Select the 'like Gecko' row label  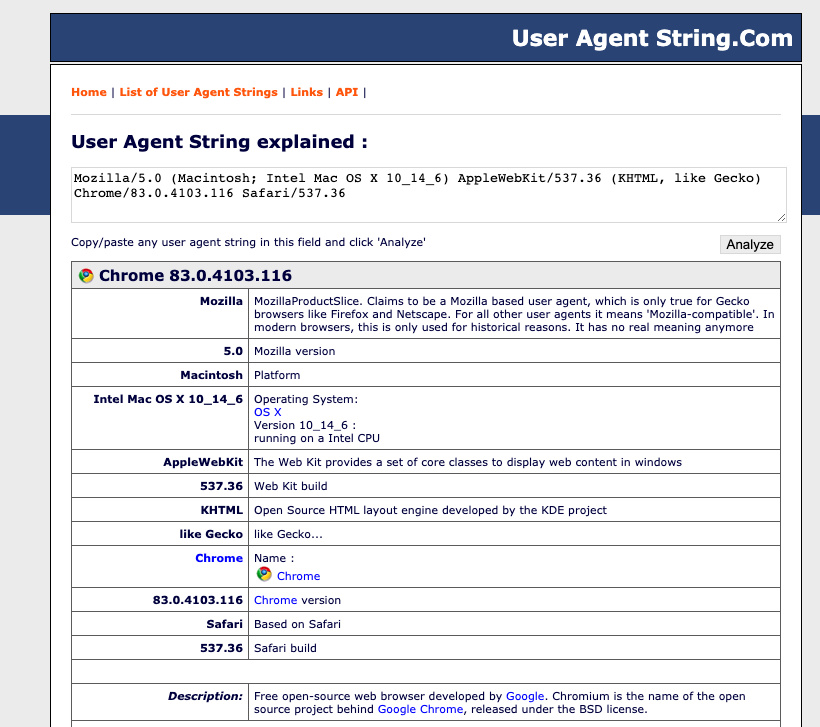coord(211,534)
